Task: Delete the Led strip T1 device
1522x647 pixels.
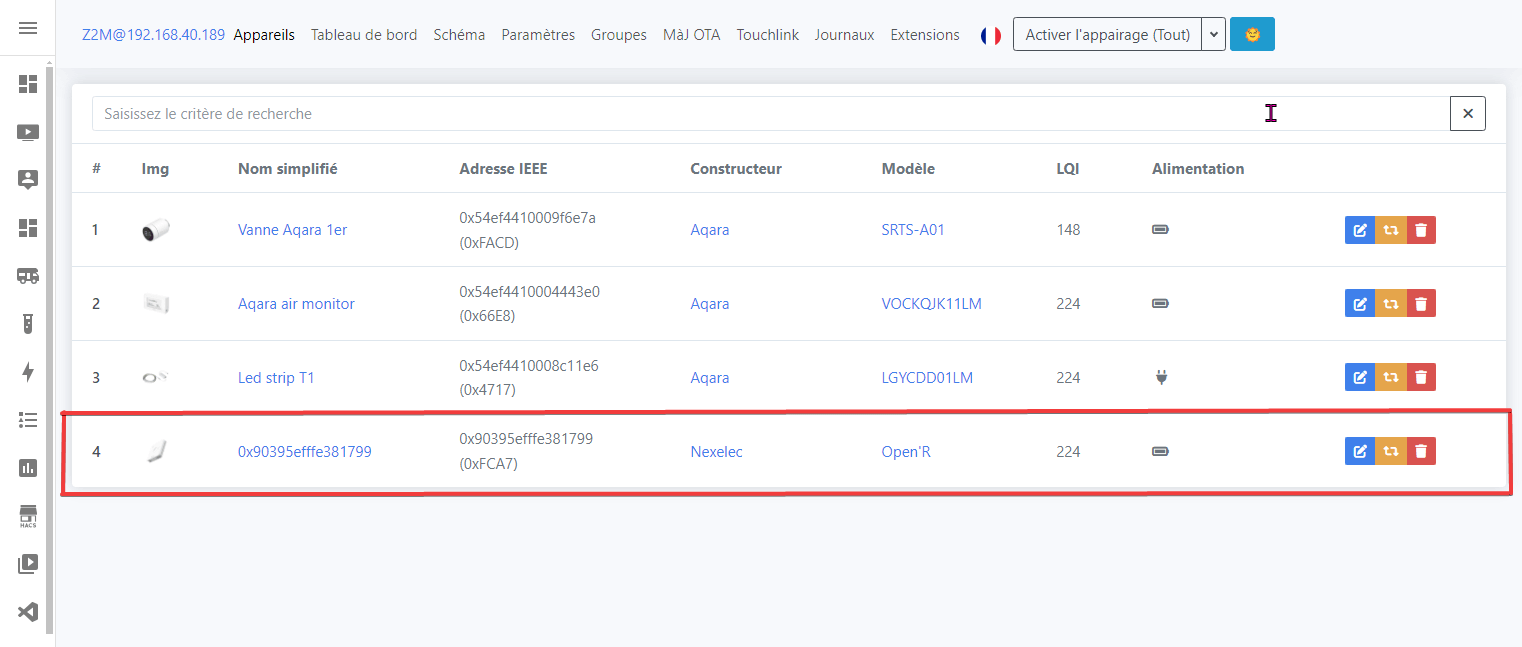Action: (1421, 378)
